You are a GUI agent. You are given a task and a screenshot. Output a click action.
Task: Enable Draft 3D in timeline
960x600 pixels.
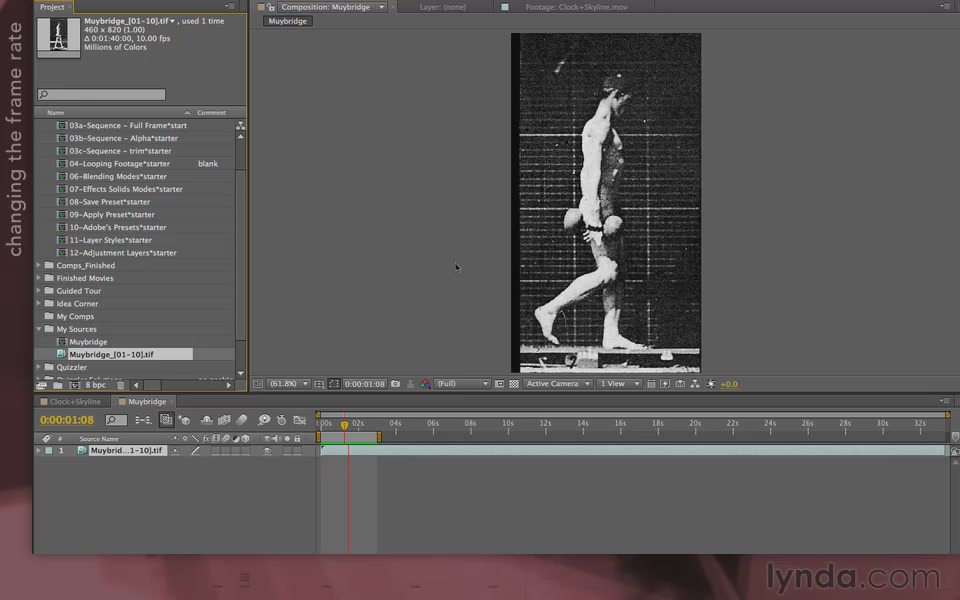point(185,420)
